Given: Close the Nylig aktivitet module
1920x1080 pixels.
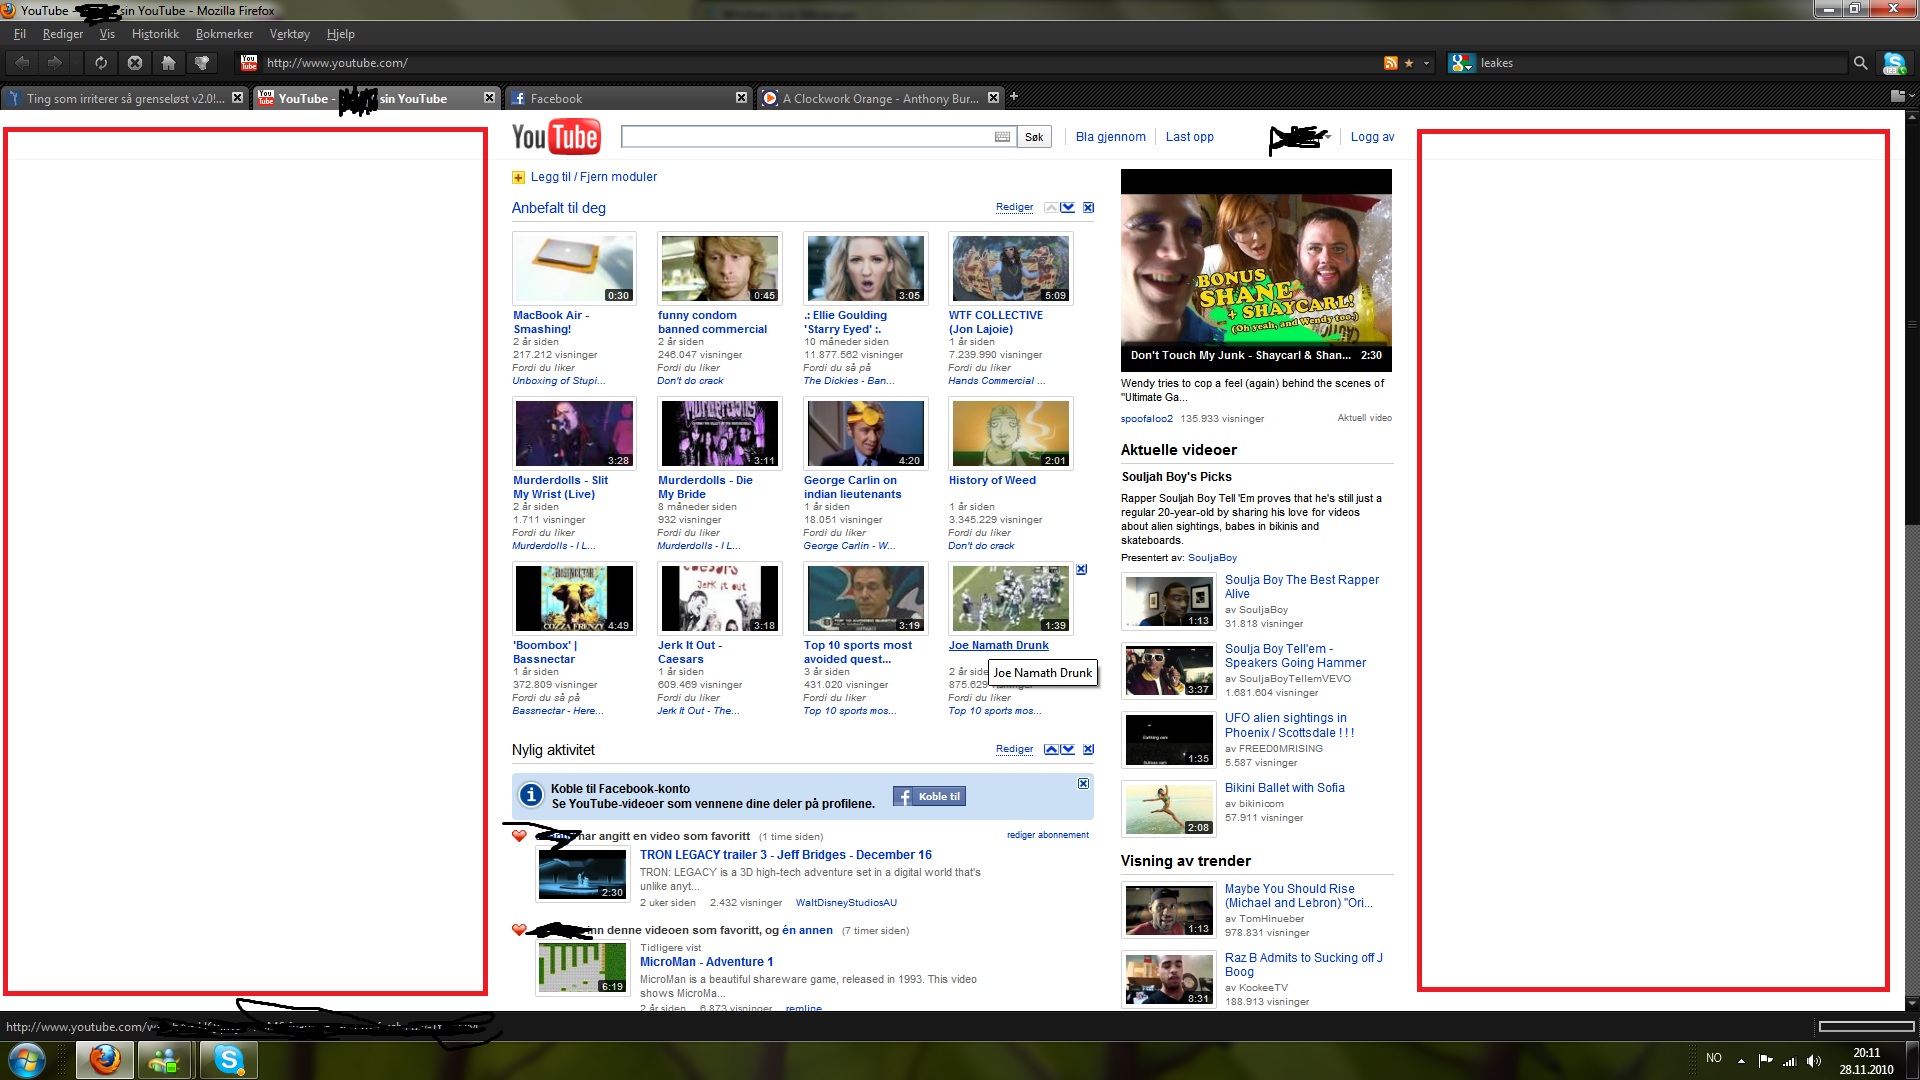Looking at the screenshot, I should tap(1089, 749).
